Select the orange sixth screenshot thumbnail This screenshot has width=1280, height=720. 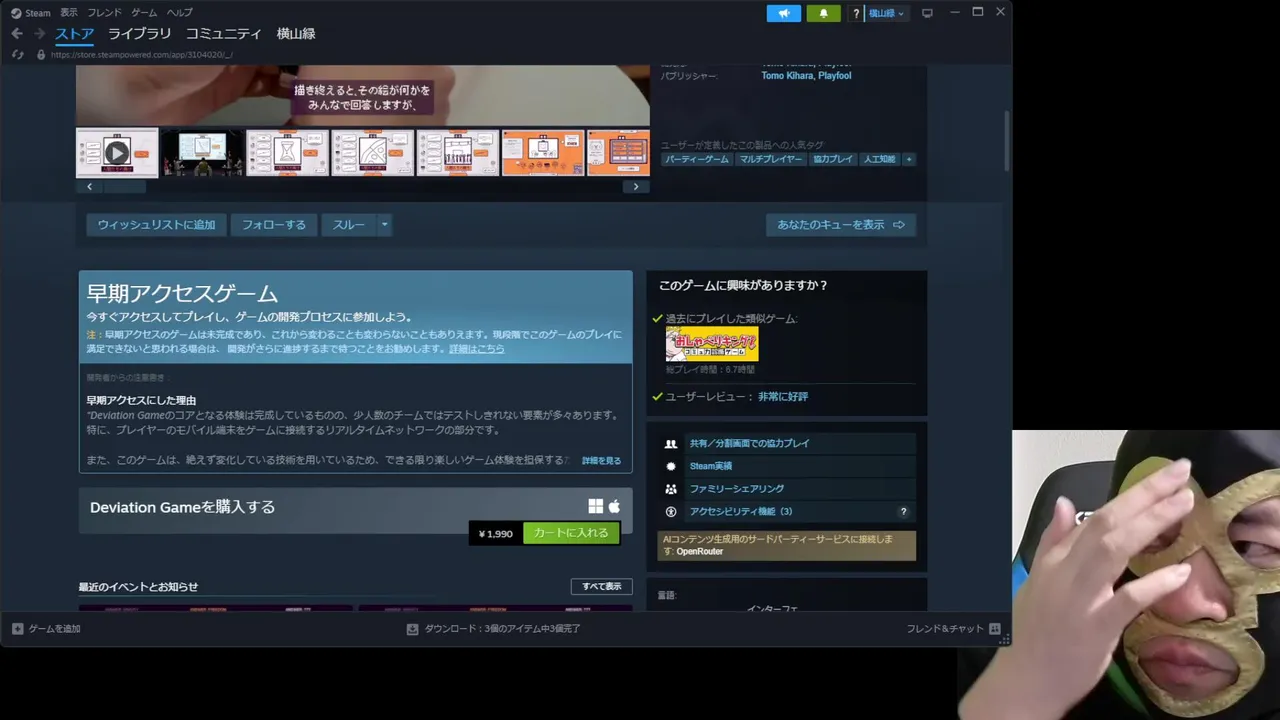543,152
